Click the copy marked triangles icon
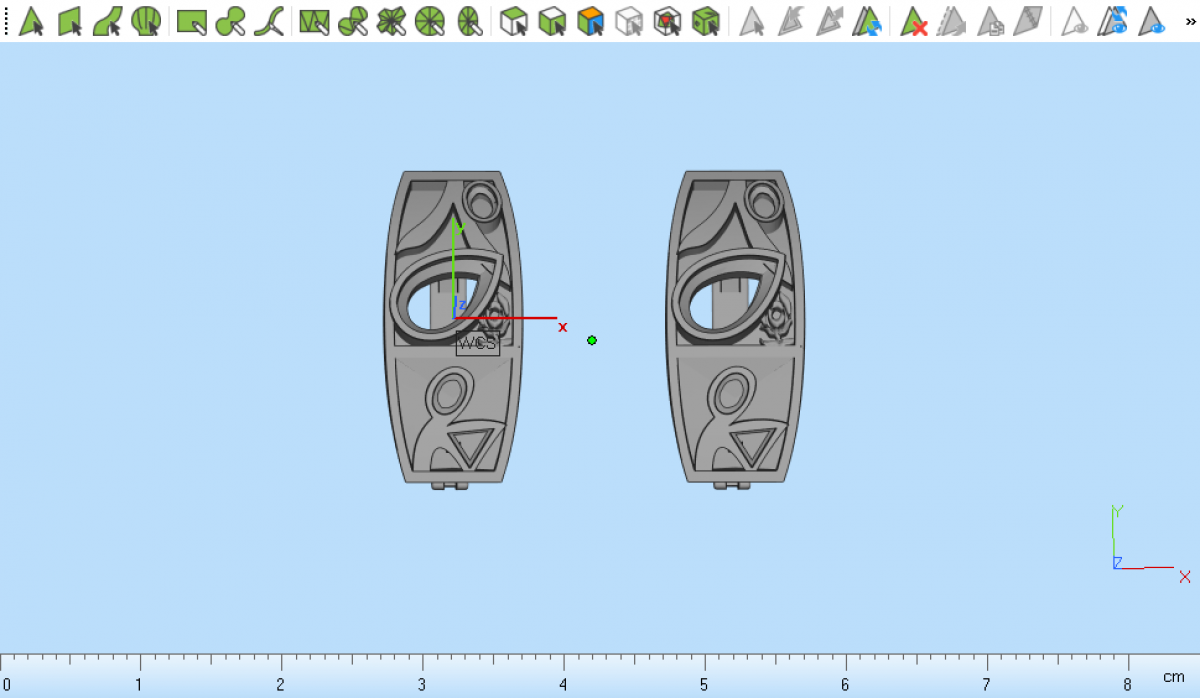1200x698 pixels. 990,20
